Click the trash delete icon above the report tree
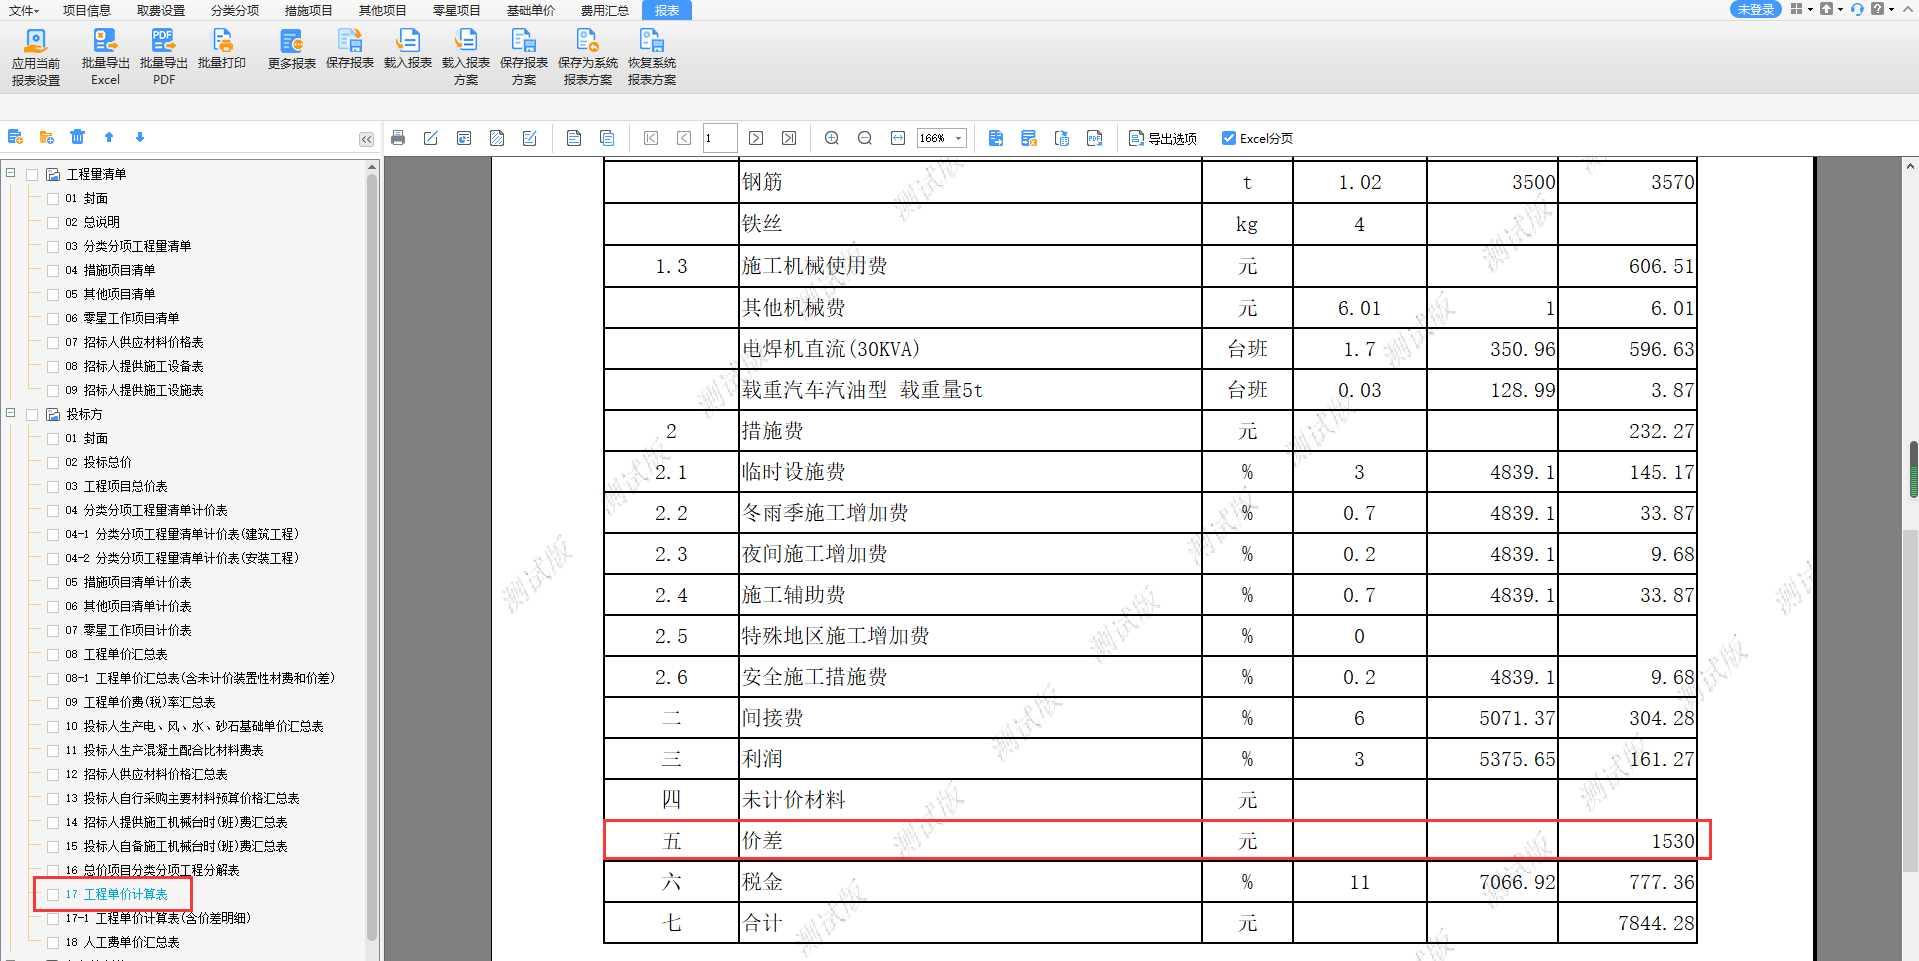Image resolution: width=1919 pixels, height=961 pixels. click(78, 137)
